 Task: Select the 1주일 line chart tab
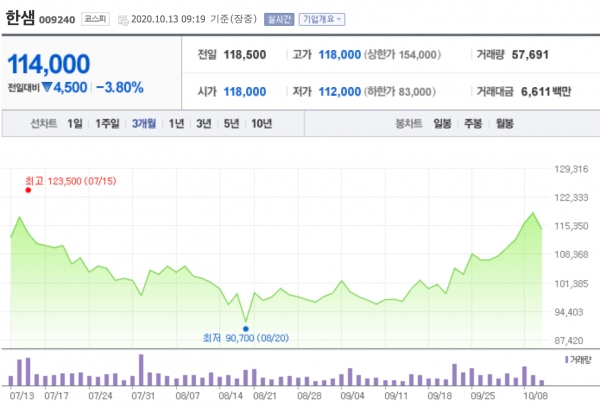pyautogui.click(x=107, y=124)
